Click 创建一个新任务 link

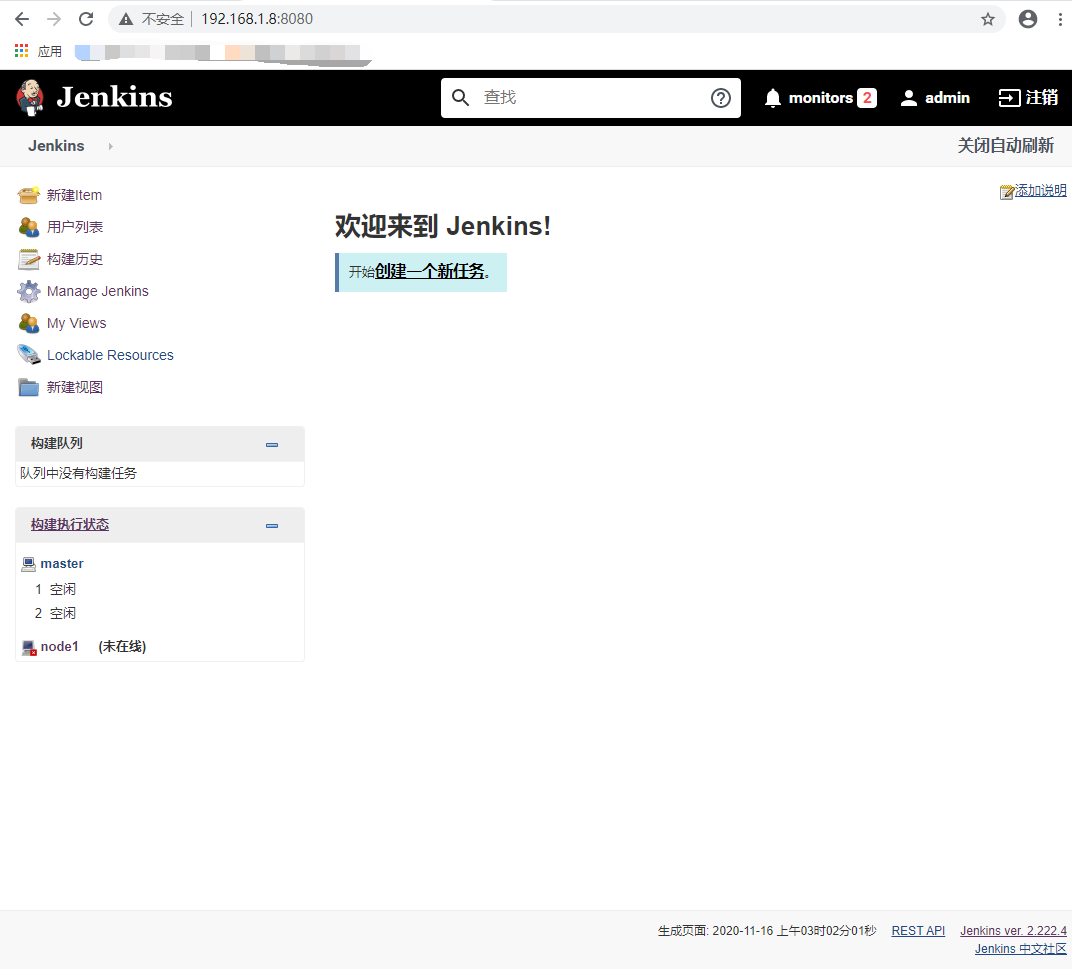coord(429,271)
